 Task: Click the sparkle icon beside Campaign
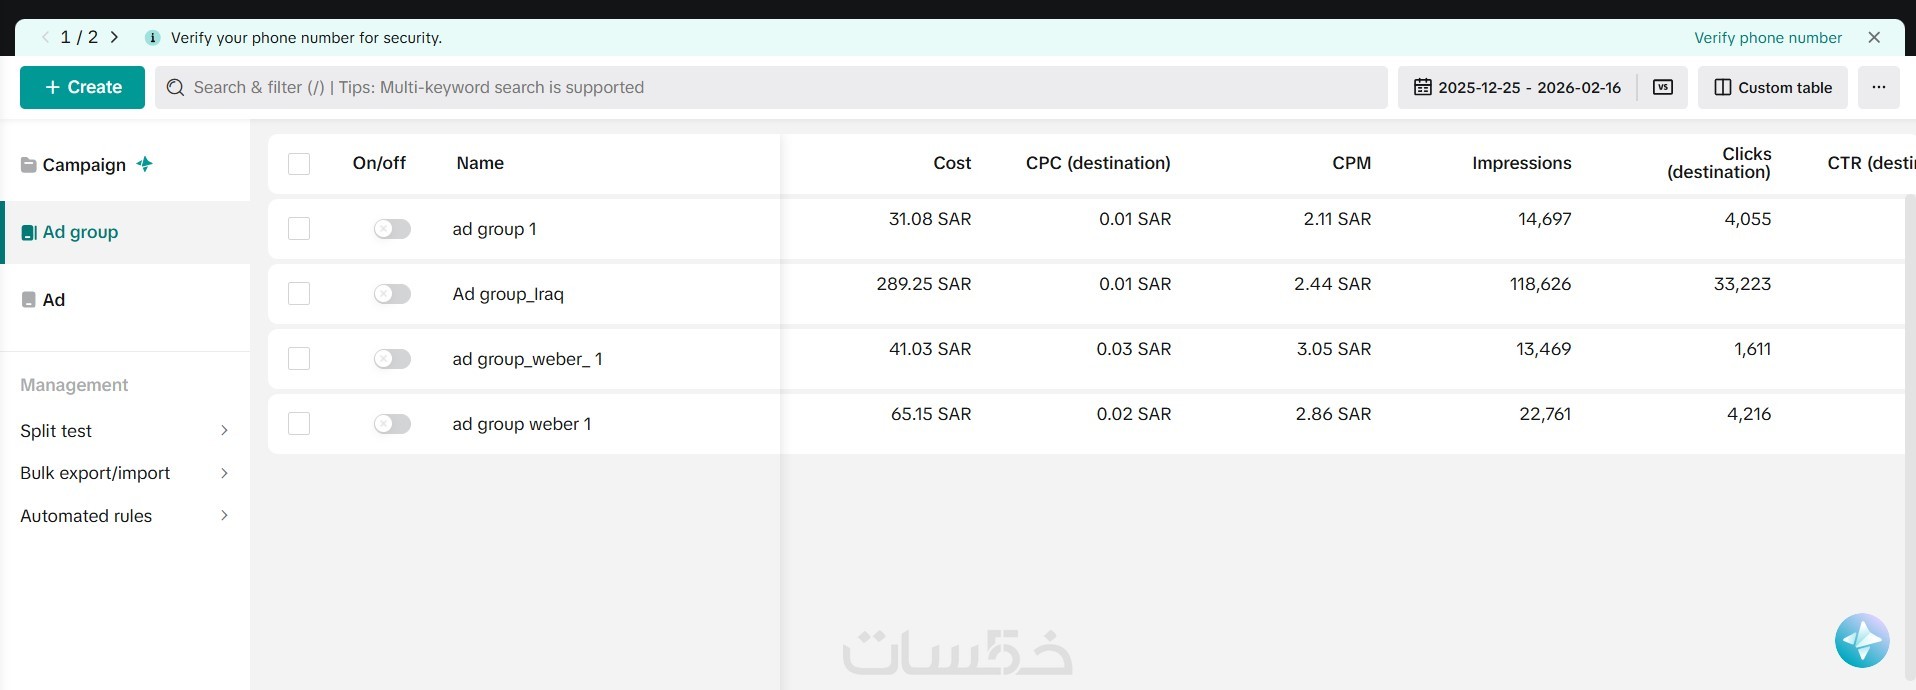(145, 164)
